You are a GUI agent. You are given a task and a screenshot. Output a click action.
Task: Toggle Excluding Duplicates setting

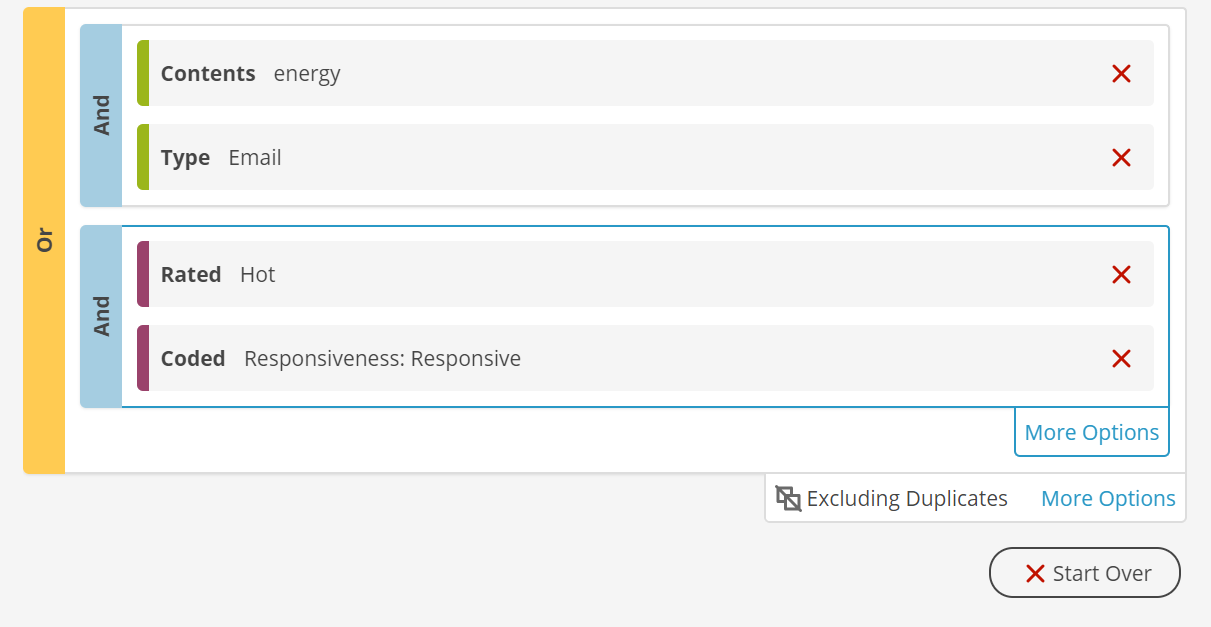892,498
